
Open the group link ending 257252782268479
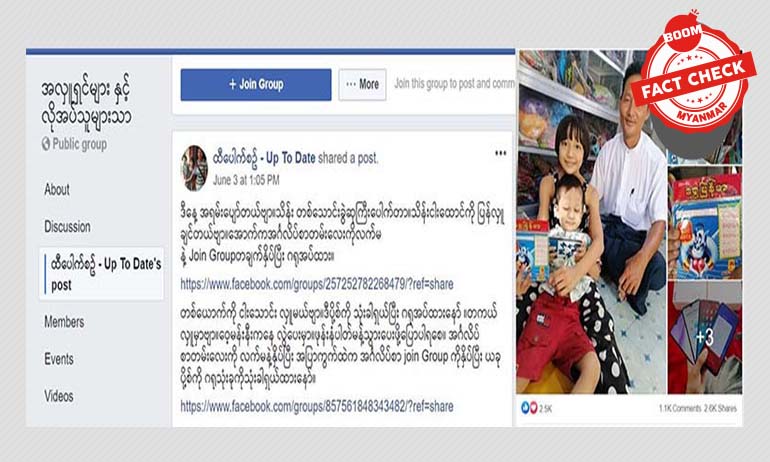[x=317, y=284]
